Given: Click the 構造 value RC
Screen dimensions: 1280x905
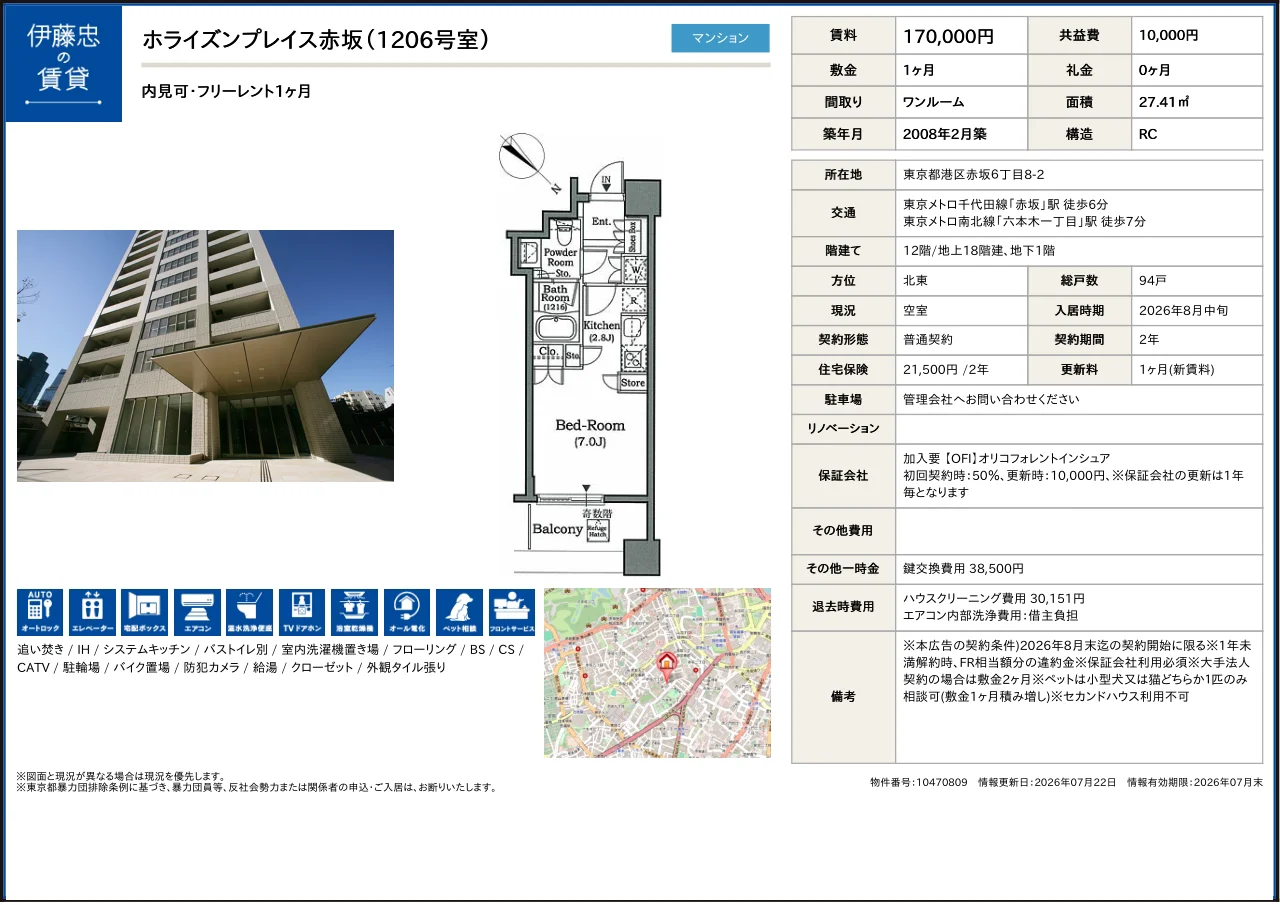Looking at the screenshot, I should [x=1148, y=134].
